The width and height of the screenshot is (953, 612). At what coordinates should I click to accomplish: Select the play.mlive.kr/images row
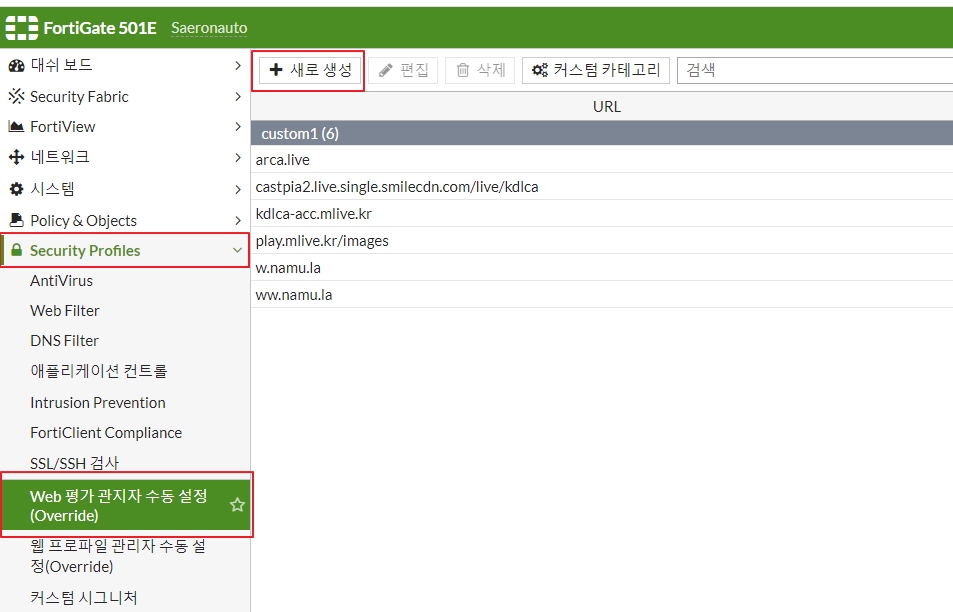click(x=602, y=241)
